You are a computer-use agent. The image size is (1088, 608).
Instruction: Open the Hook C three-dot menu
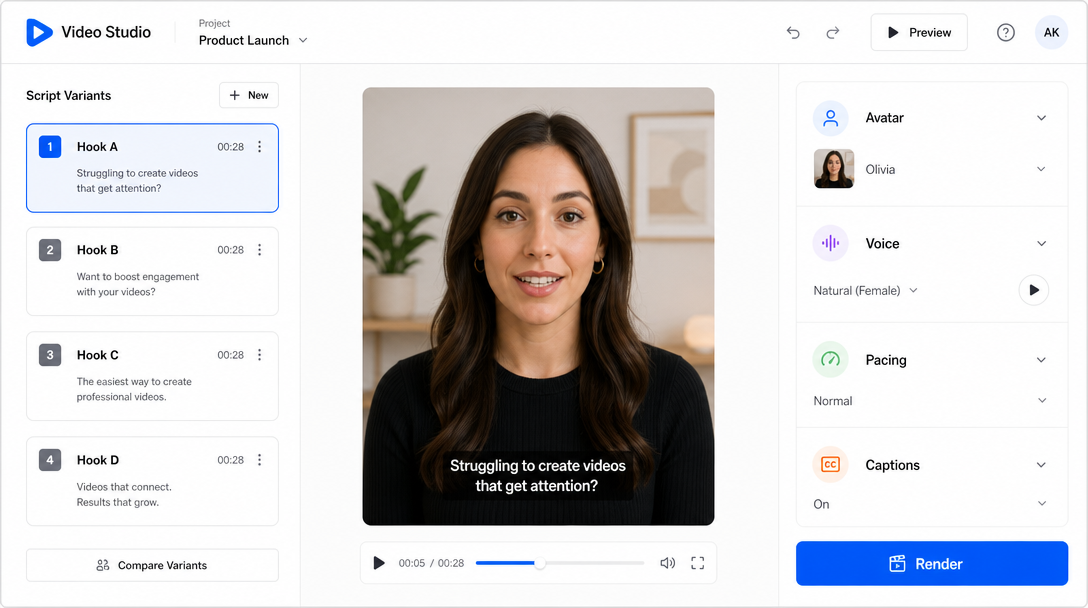pos(260,355)
